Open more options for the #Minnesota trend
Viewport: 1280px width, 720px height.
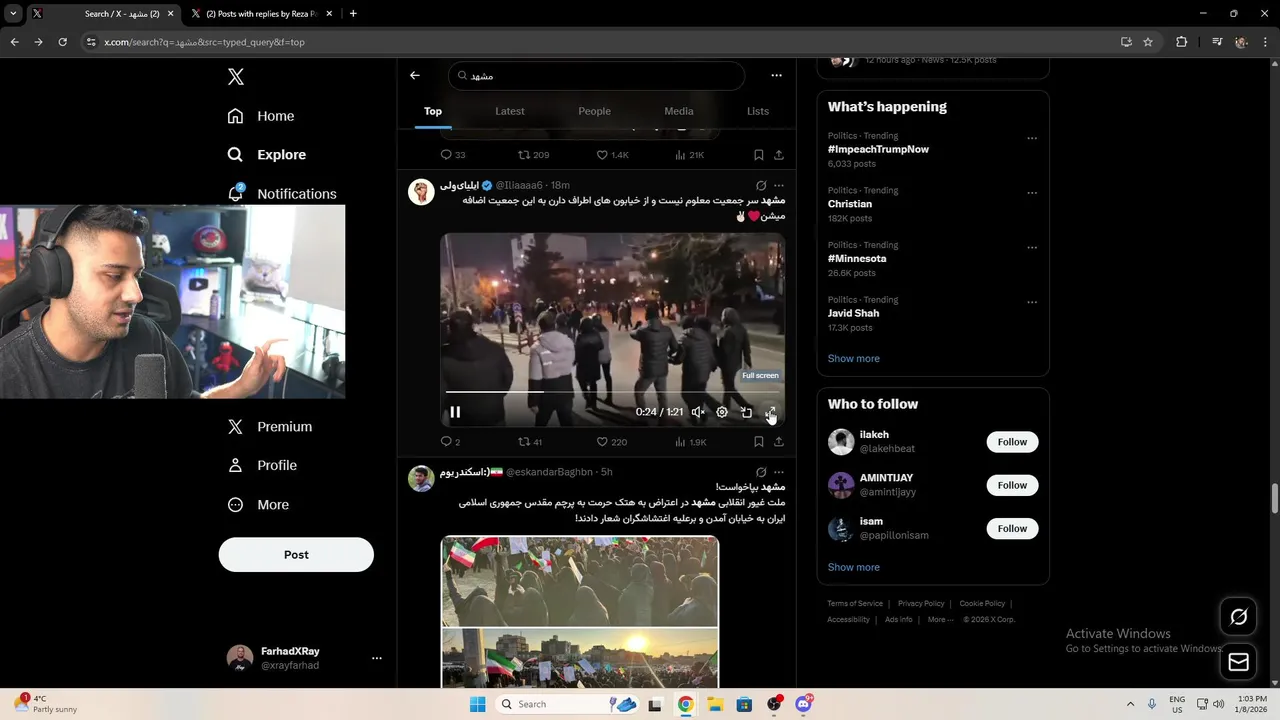[x=1032, y=248]
